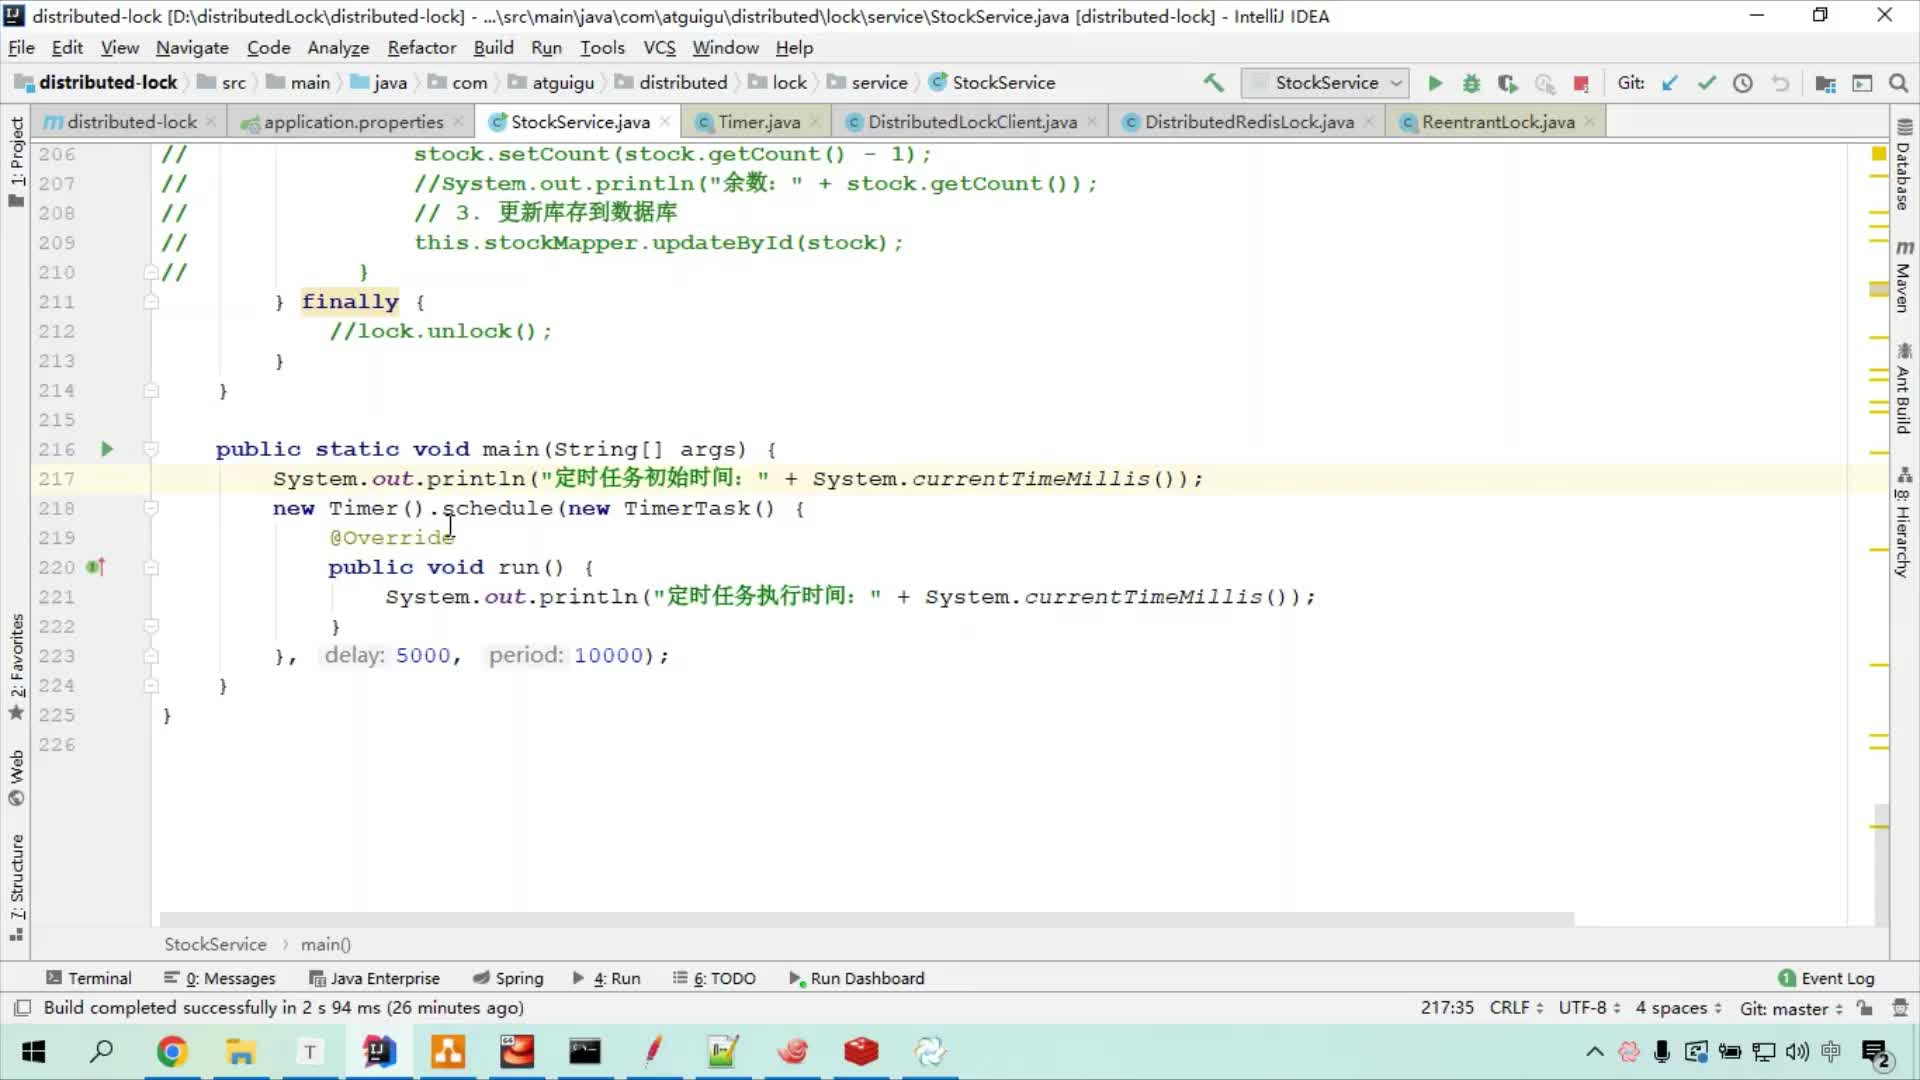Change line separator CRLF in status bar
1920x1080 pixels.
pos(1516,1008)
